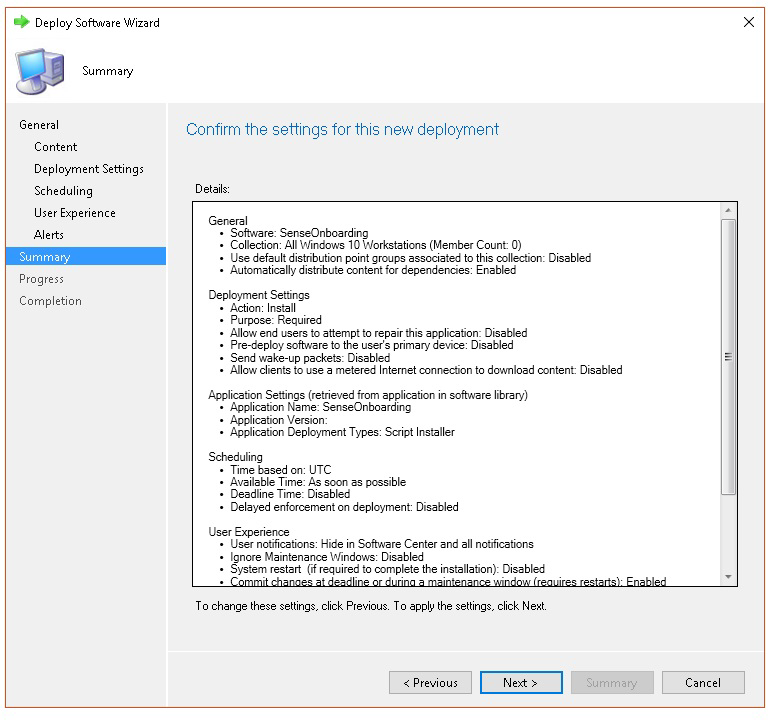The height and width of the screenshot is (722, 781).
Task: Select the Alerts step
Action: click(x=48, y=235)
